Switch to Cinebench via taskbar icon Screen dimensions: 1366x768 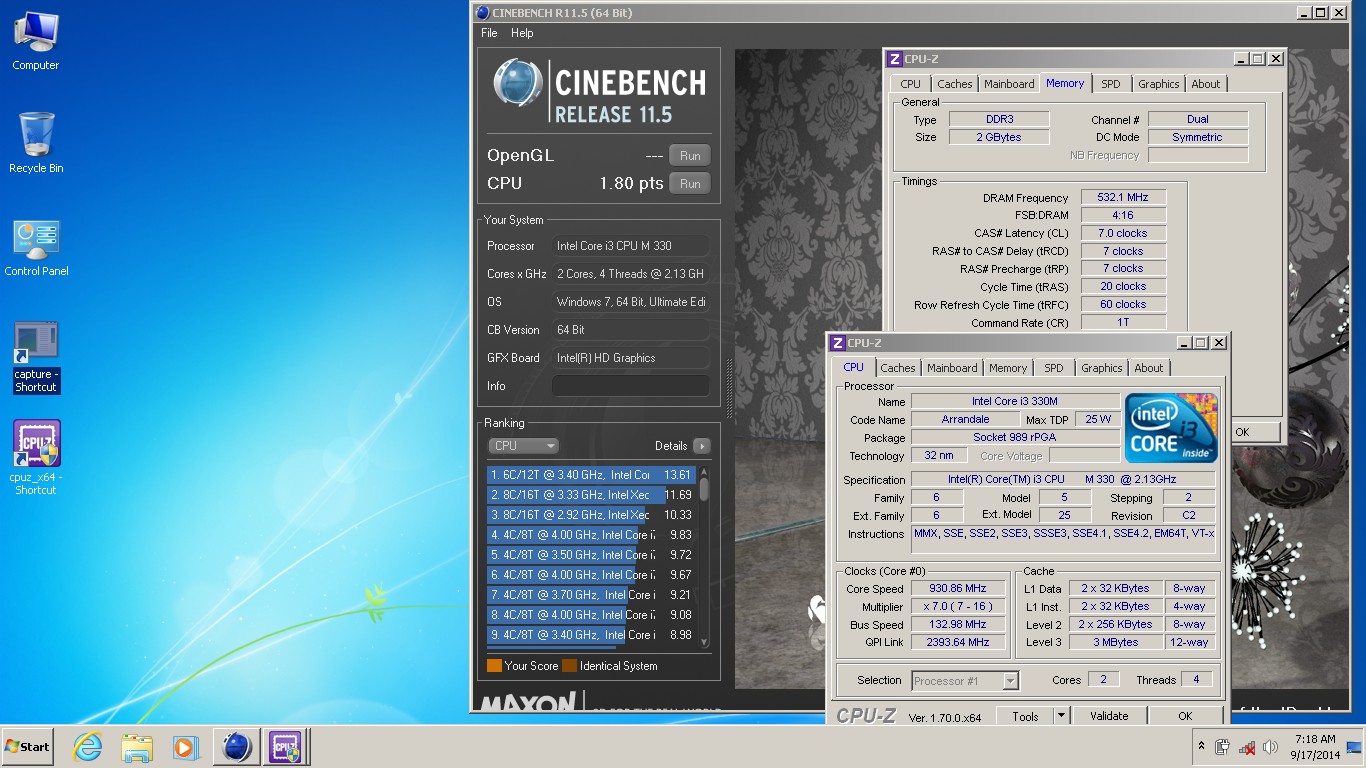click(236, 747)
